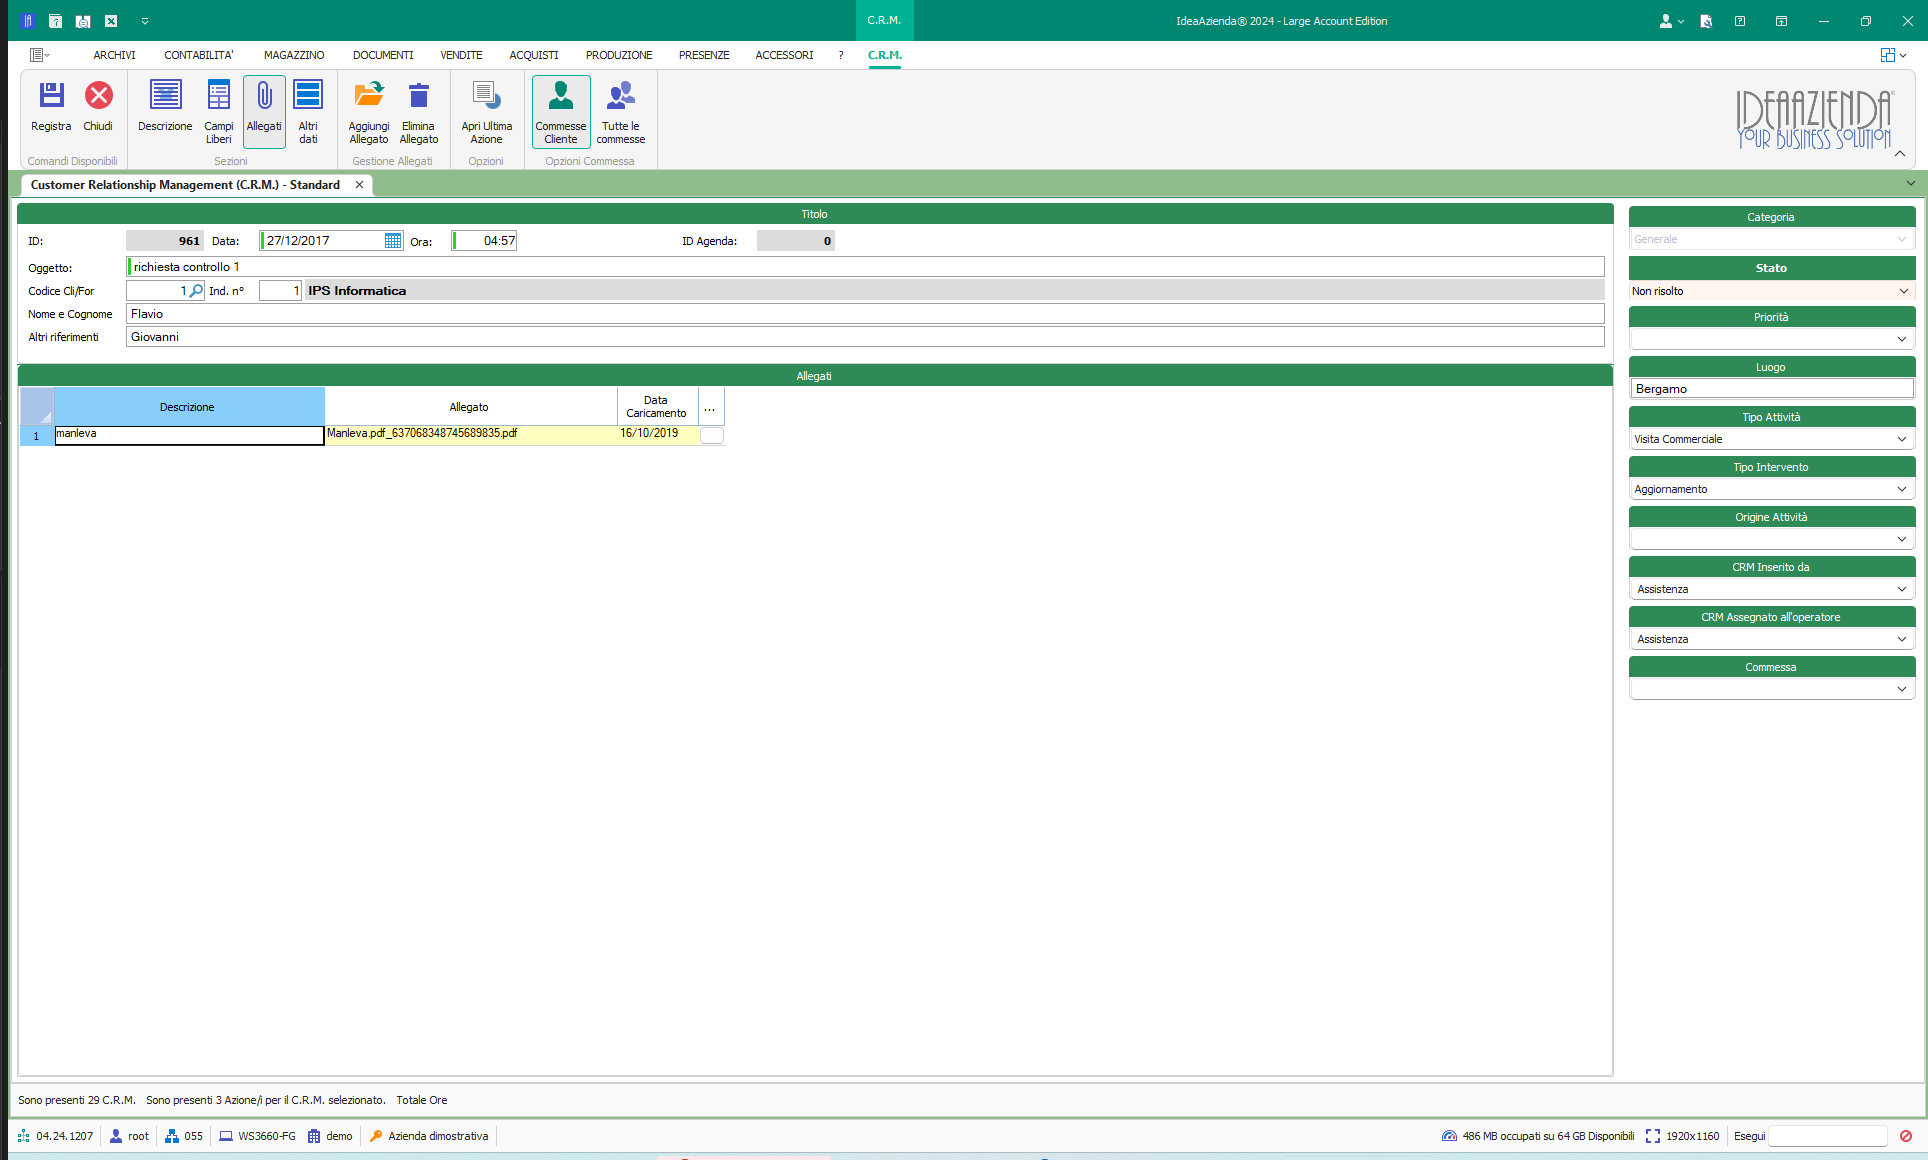The height and width of the screenshot is (1160, 1928).
Task: Expand the Stato dropdown showing Non risolto
Action: 1903,291
